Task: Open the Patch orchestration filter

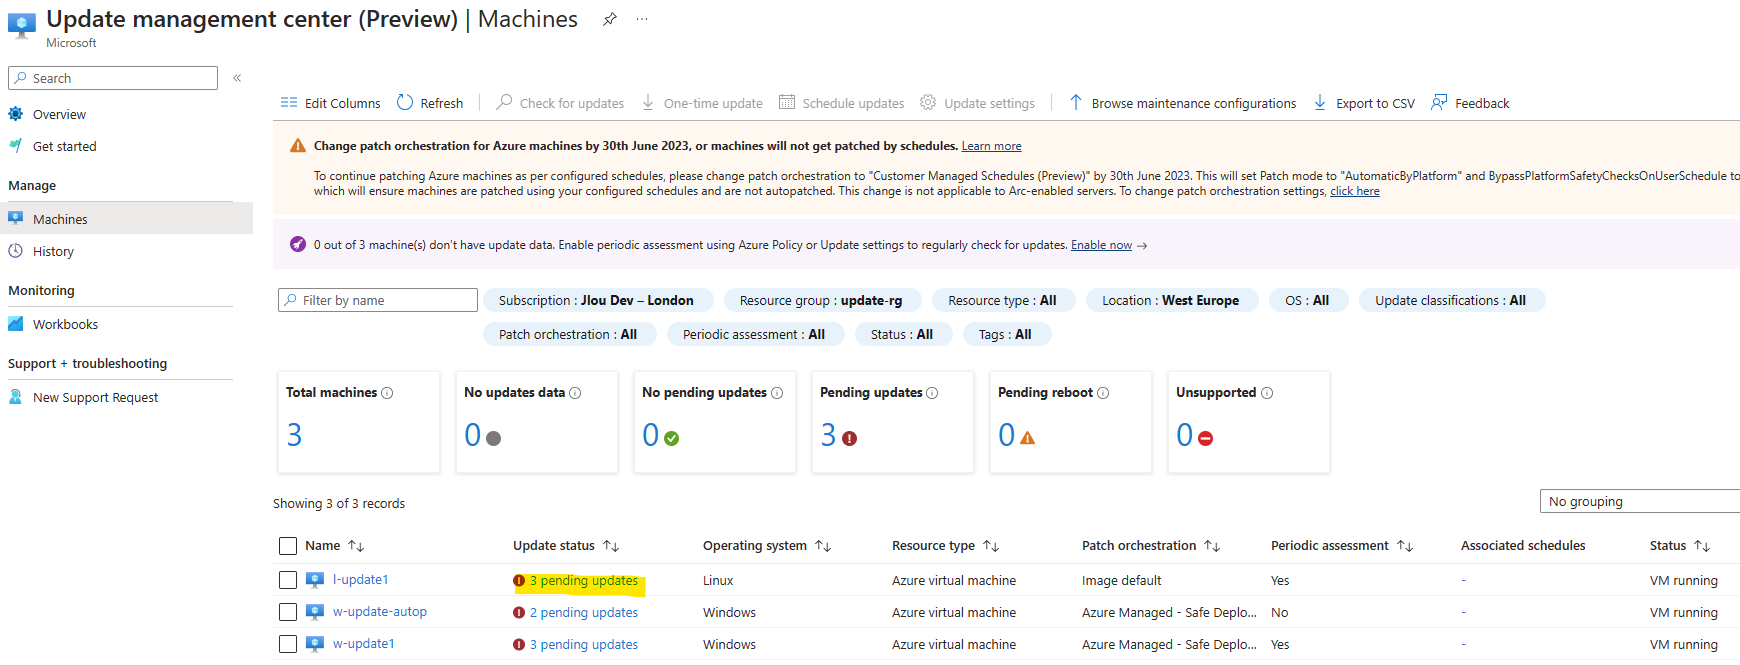Action: point(568,334)
